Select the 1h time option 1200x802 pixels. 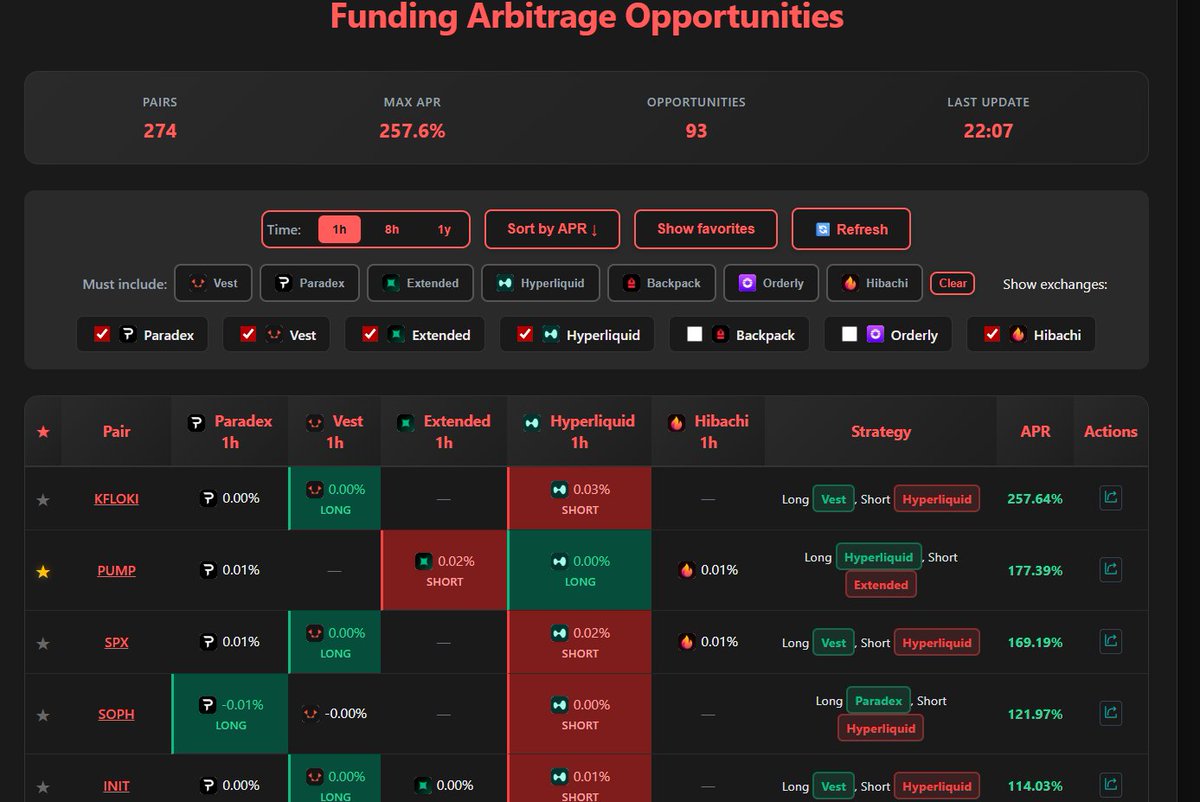(339, 229)
